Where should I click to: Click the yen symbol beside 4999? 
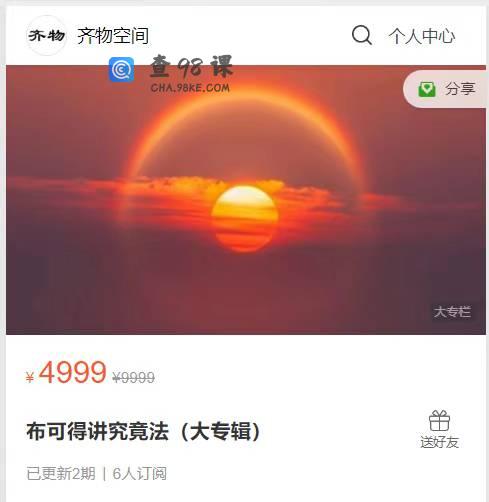pyautogui.click(x=30, y=377)
